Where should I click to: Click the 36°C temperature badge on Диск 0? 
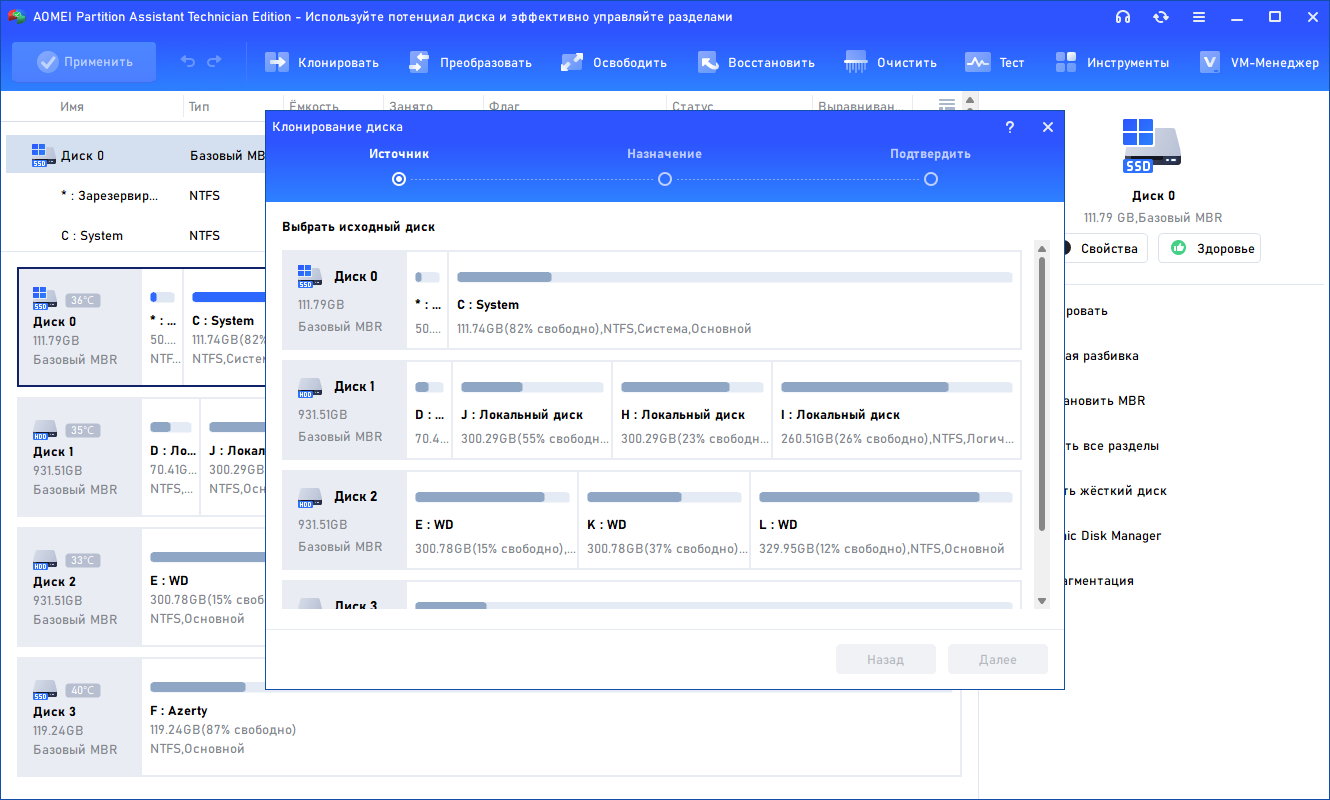click(x=82, y=300)
